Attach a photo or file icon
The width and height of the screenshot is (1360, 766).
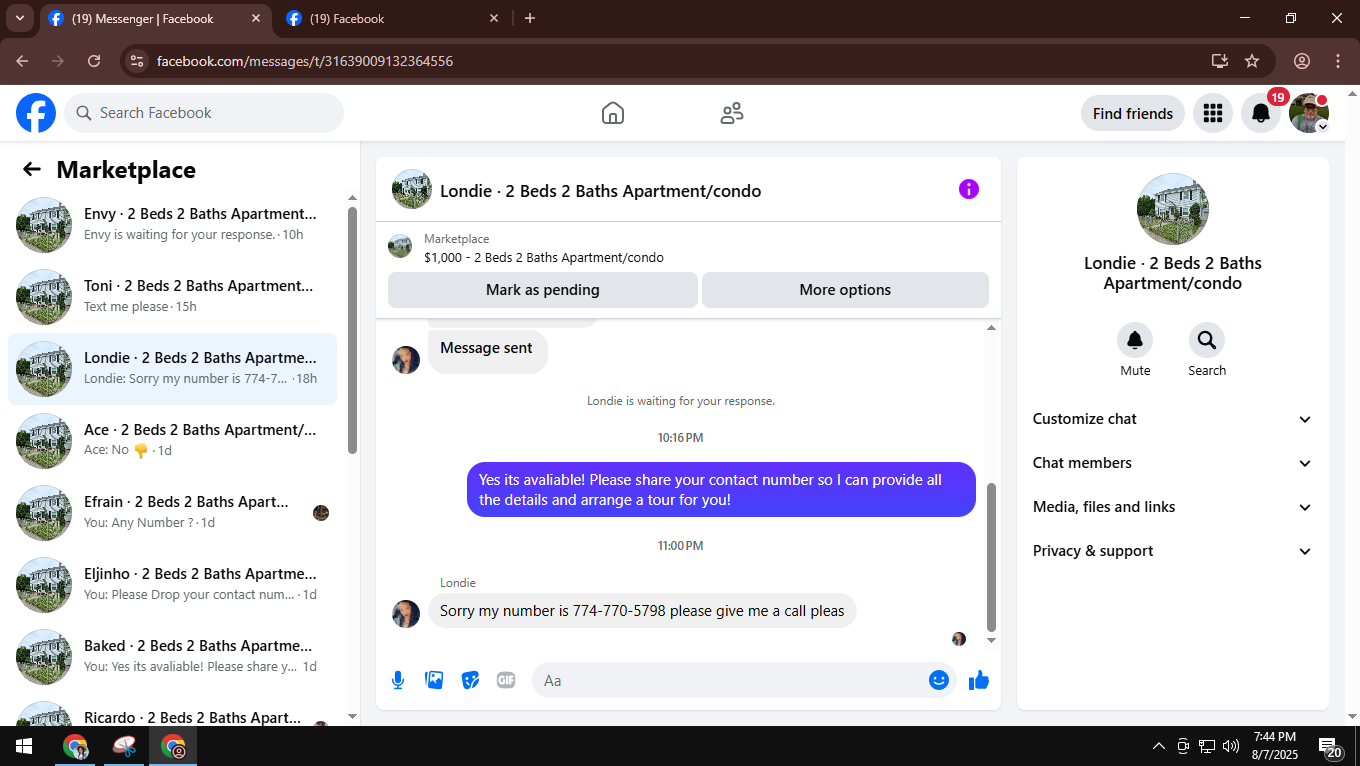pyautogui.click(x=434, y=680)
